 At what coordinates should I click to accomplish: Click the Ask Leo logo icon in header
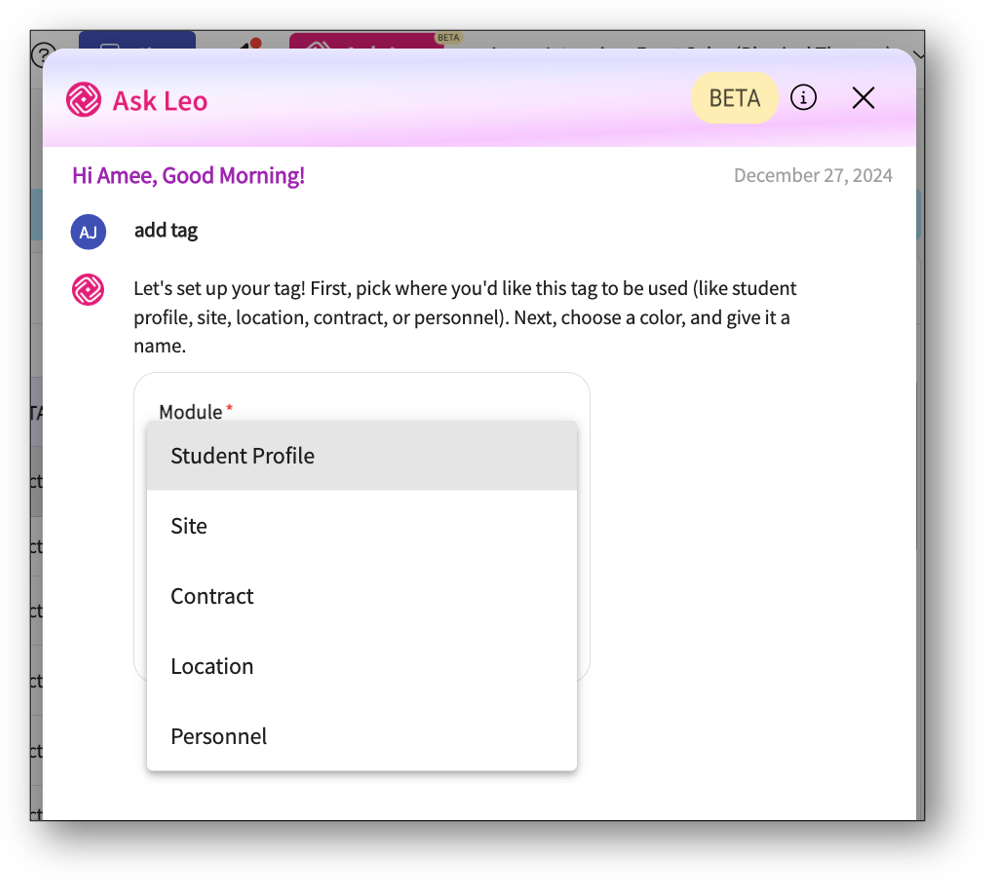click(x=83, y=100)
